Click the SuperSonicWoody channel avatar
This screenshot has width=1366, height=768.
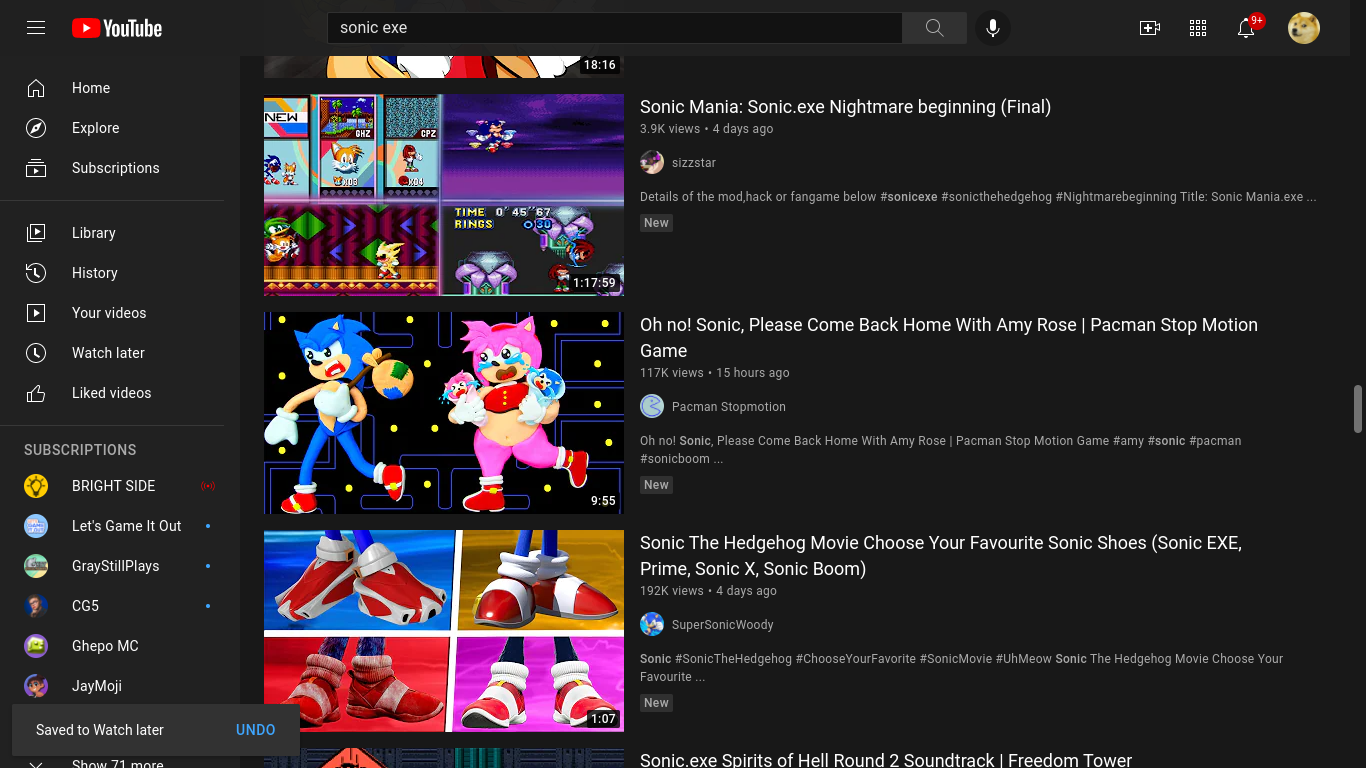pyautogui.click(x=652, y=625)
